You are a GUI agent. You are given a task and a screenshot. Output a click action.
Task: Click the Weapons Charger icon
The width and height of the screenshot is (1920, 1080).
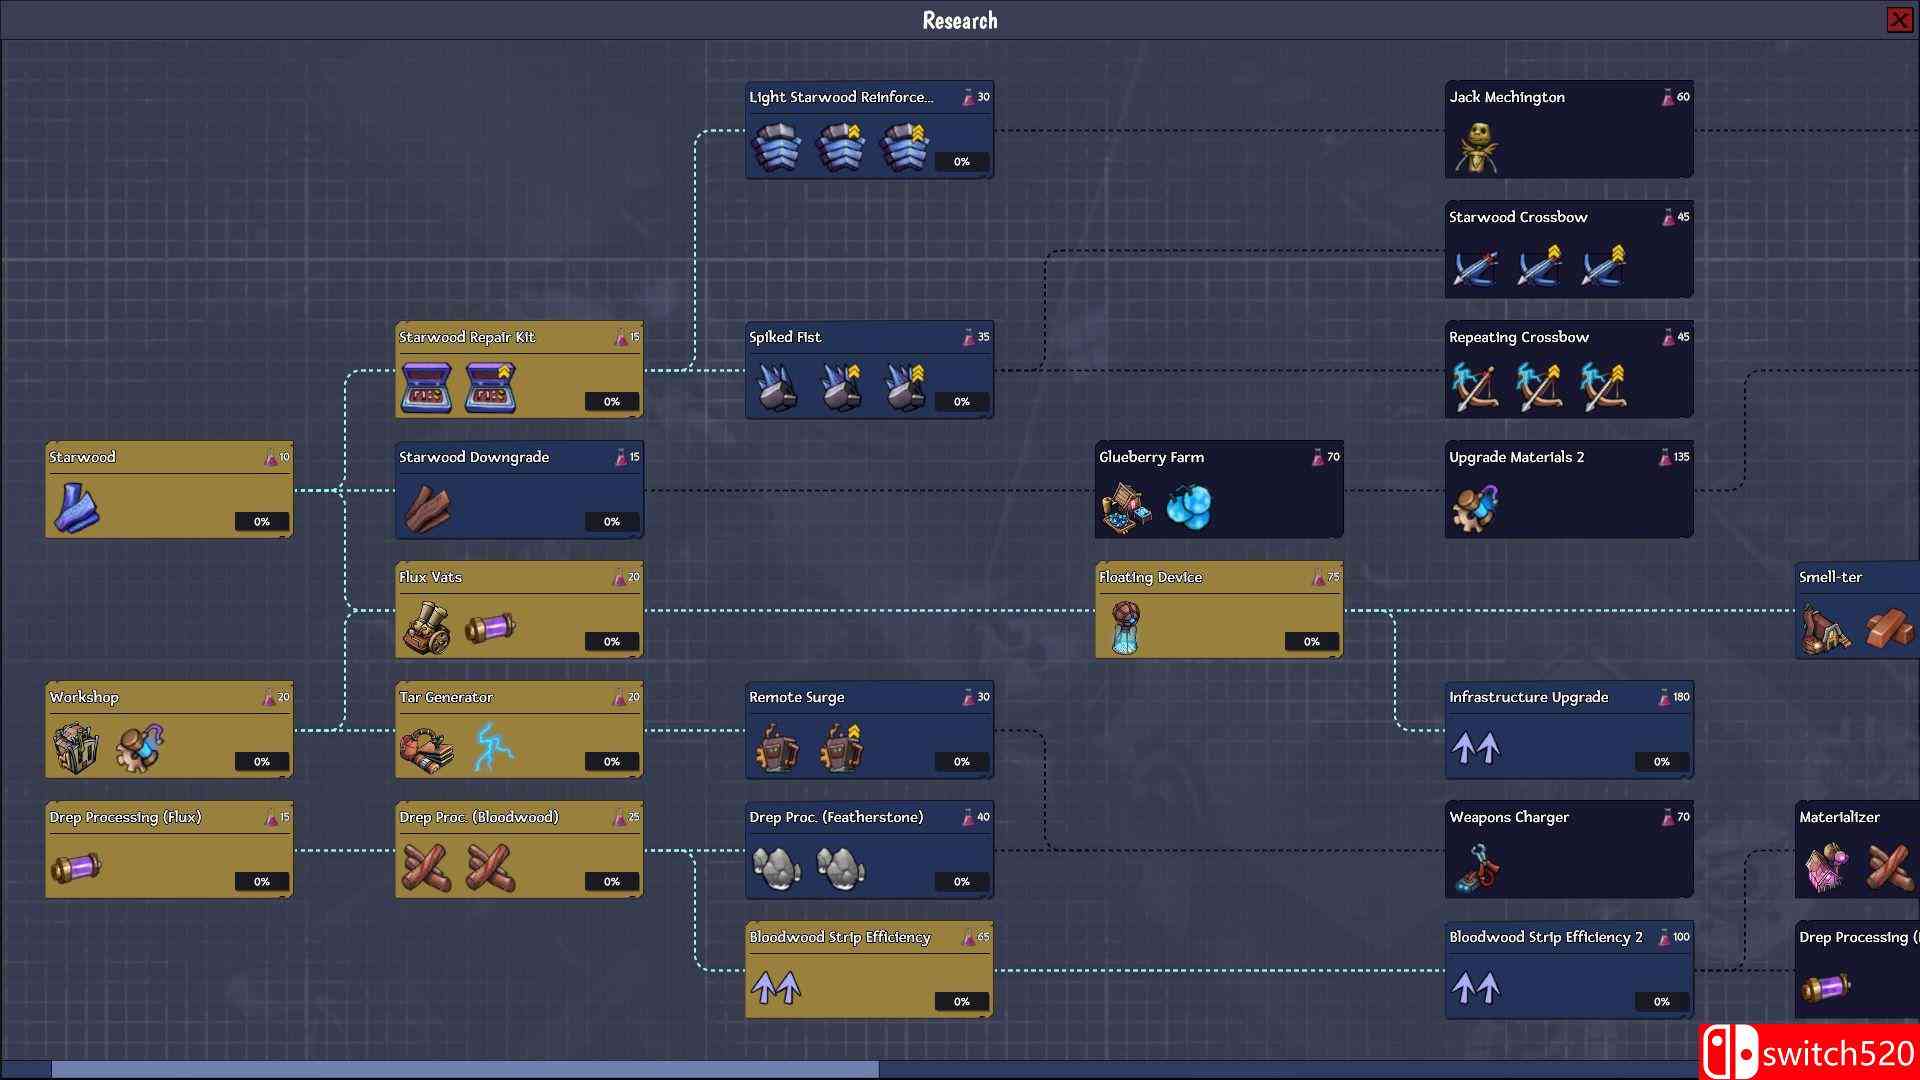coord(1476,867)
